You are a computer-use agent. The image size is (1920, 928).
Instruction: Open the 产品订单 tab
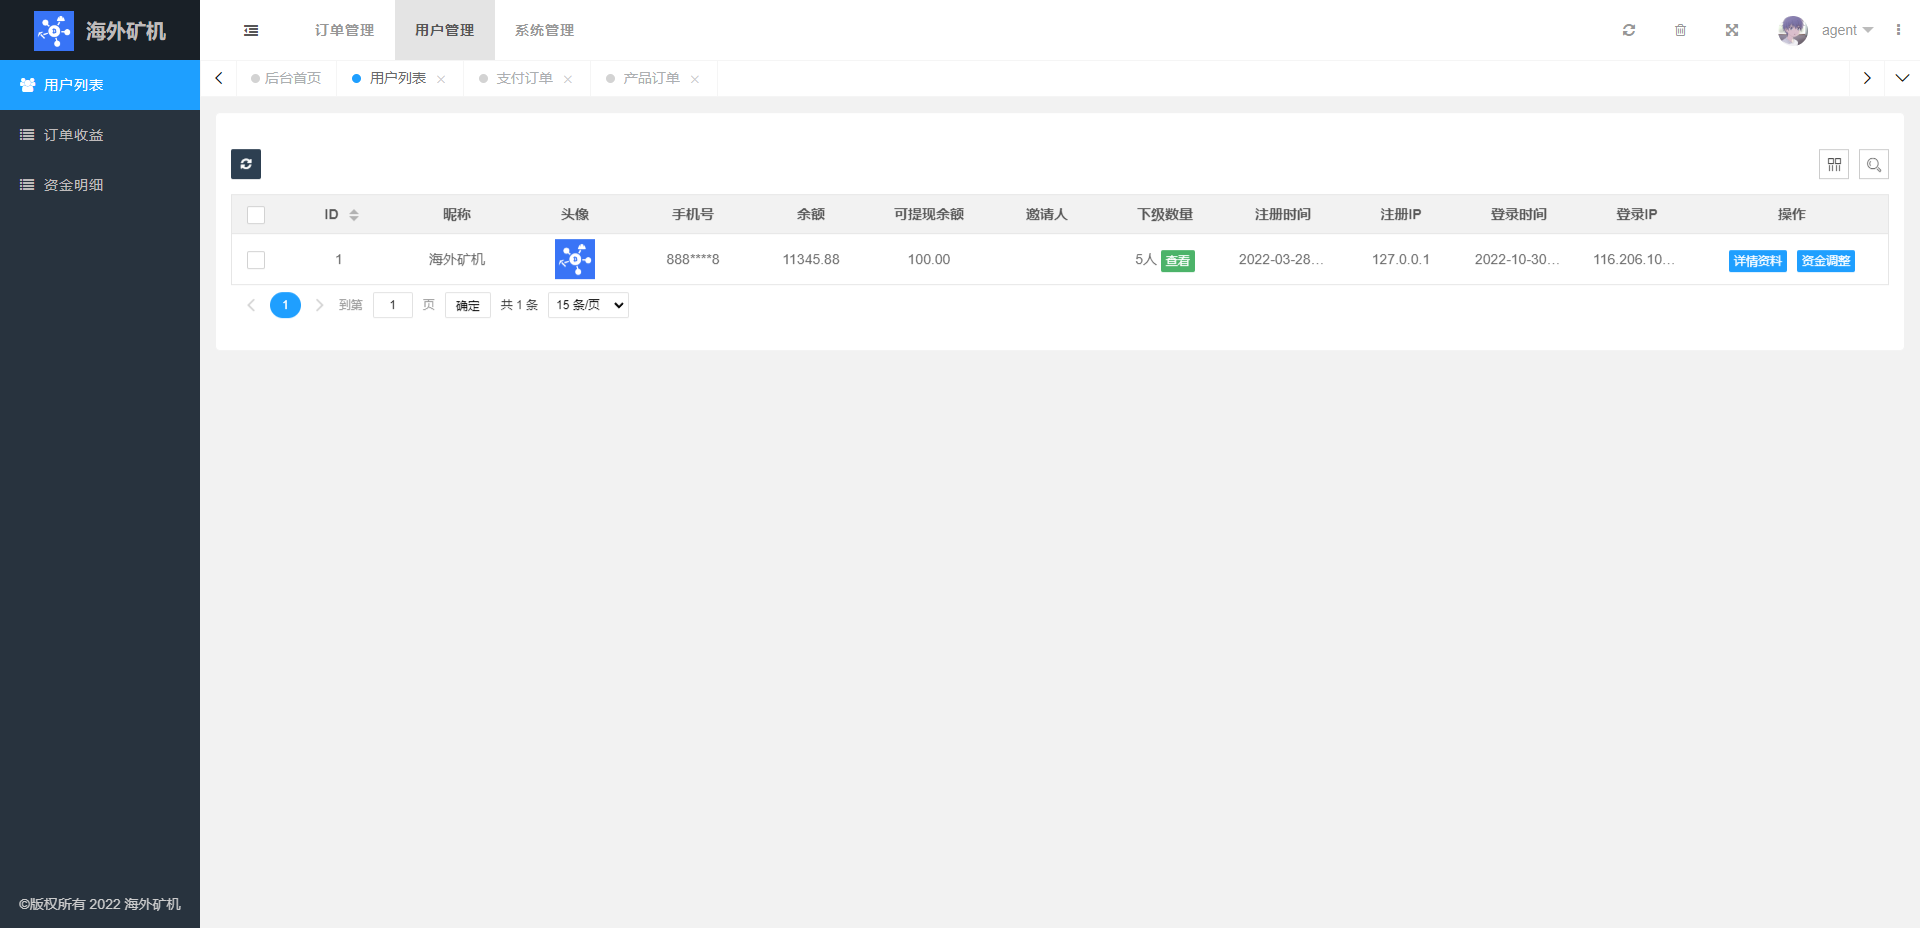tap(651, 78)
